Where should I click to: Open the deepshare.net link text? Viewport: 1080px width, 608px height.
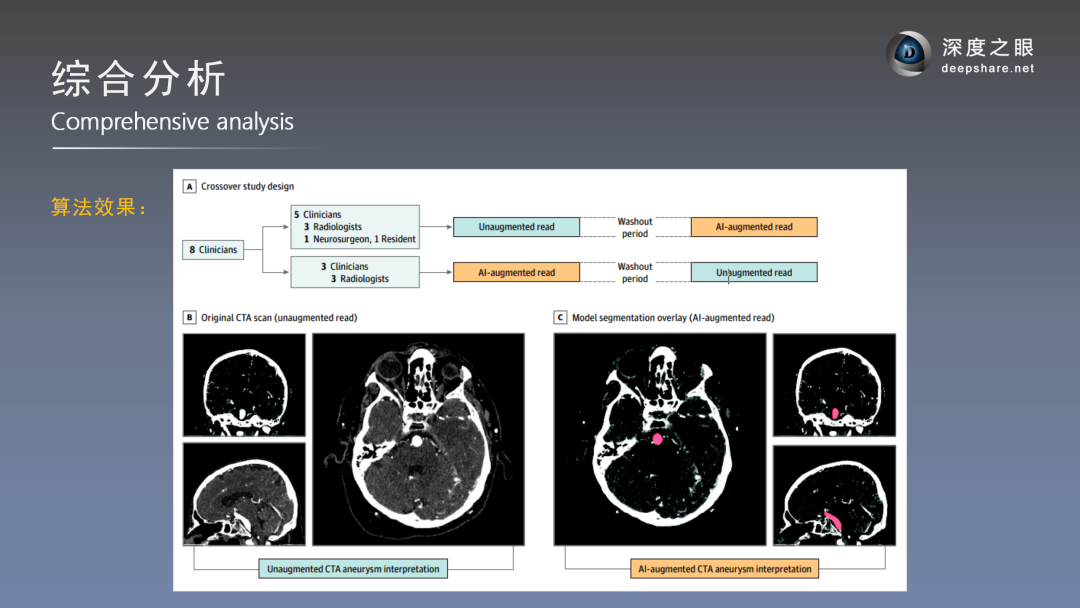coord(988,68)
